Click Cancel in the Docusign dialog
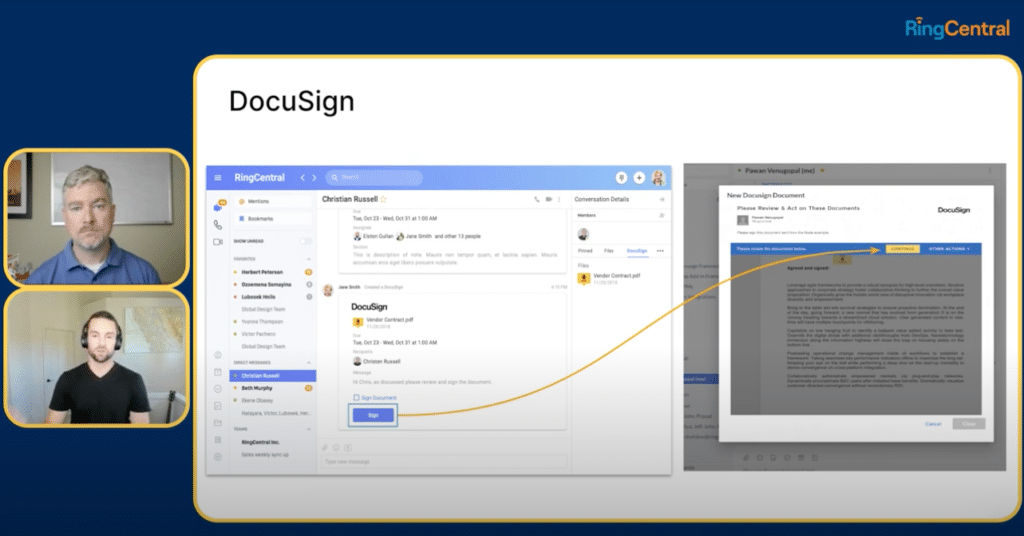1024x536 pixels. click(932, 424)
